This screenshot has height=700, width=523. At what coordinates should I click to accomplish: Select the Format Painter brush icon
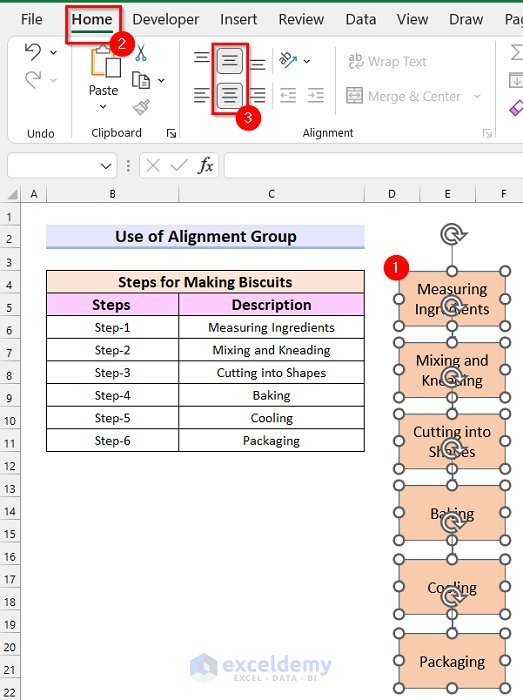[x=141, y=107]
